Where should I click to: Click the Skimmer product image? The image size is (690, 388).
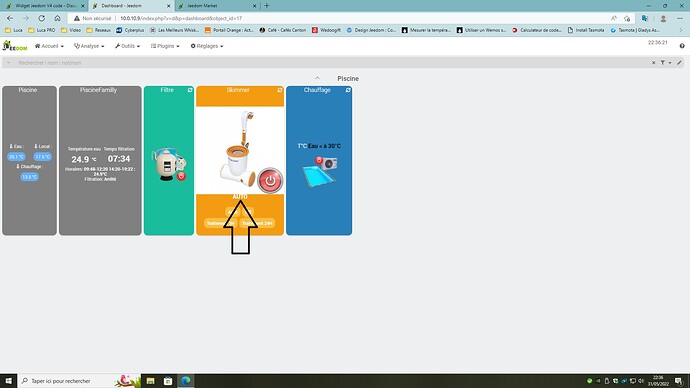click(238, 149)
